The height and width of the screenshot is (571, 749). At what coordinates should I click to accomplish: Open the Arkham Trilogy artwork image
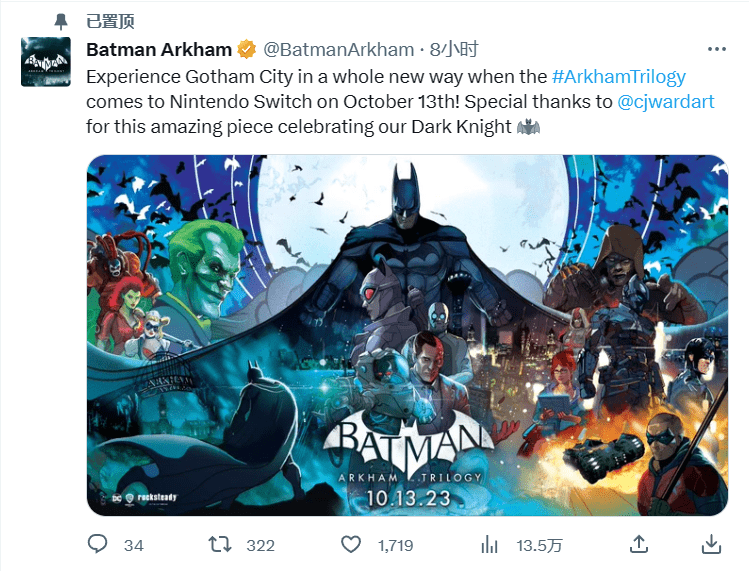tap(406, 335)
